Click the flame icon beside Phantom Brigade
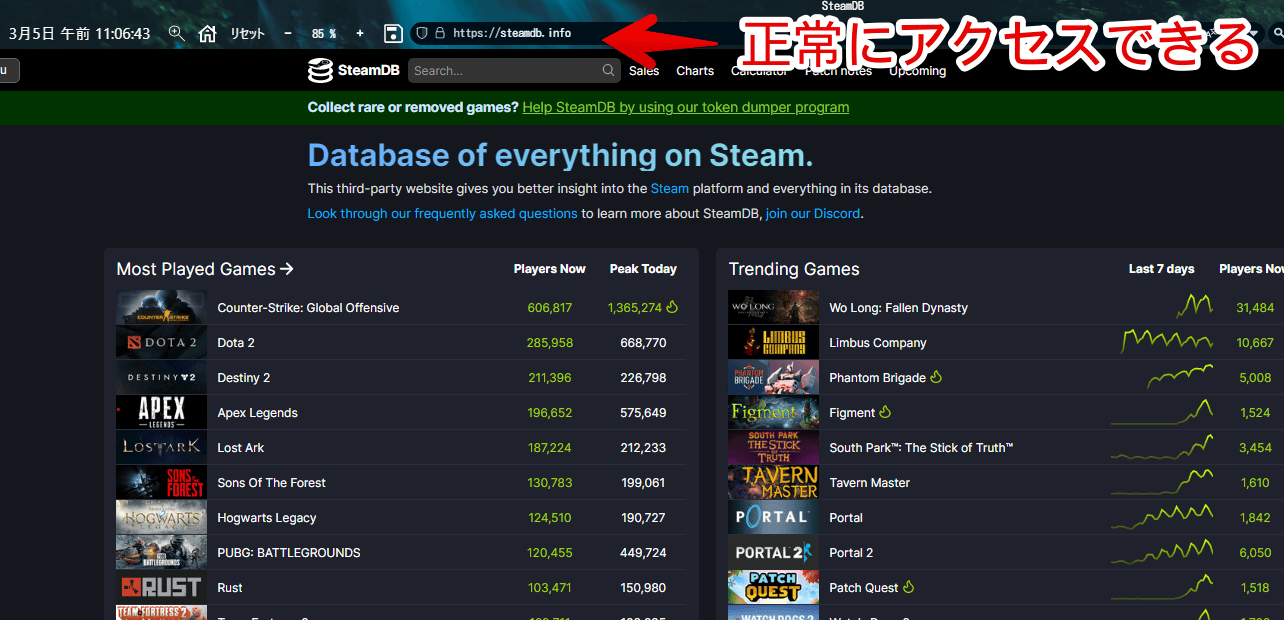This screenshot has height=620, width=1284. click(x=936, y=377)
